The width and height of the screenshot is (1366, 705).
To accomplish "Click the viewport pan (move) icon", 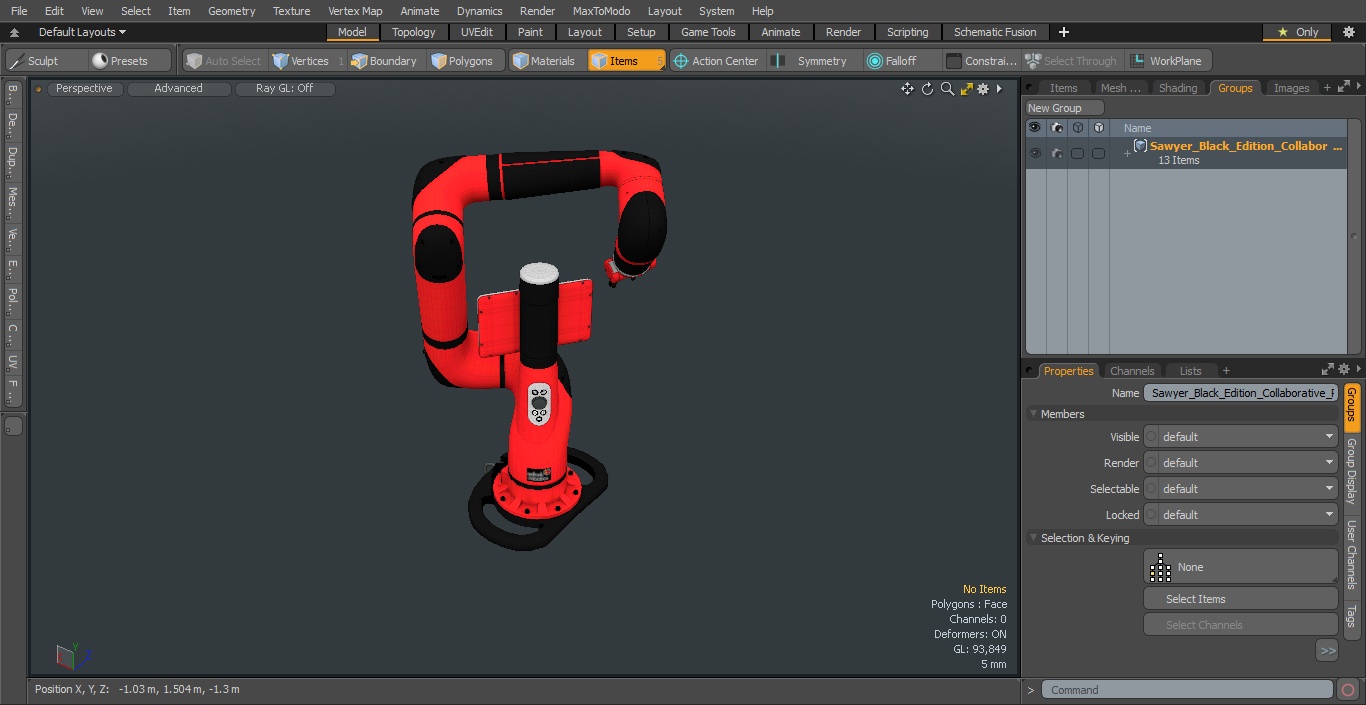I will click(x=907, y=89).
